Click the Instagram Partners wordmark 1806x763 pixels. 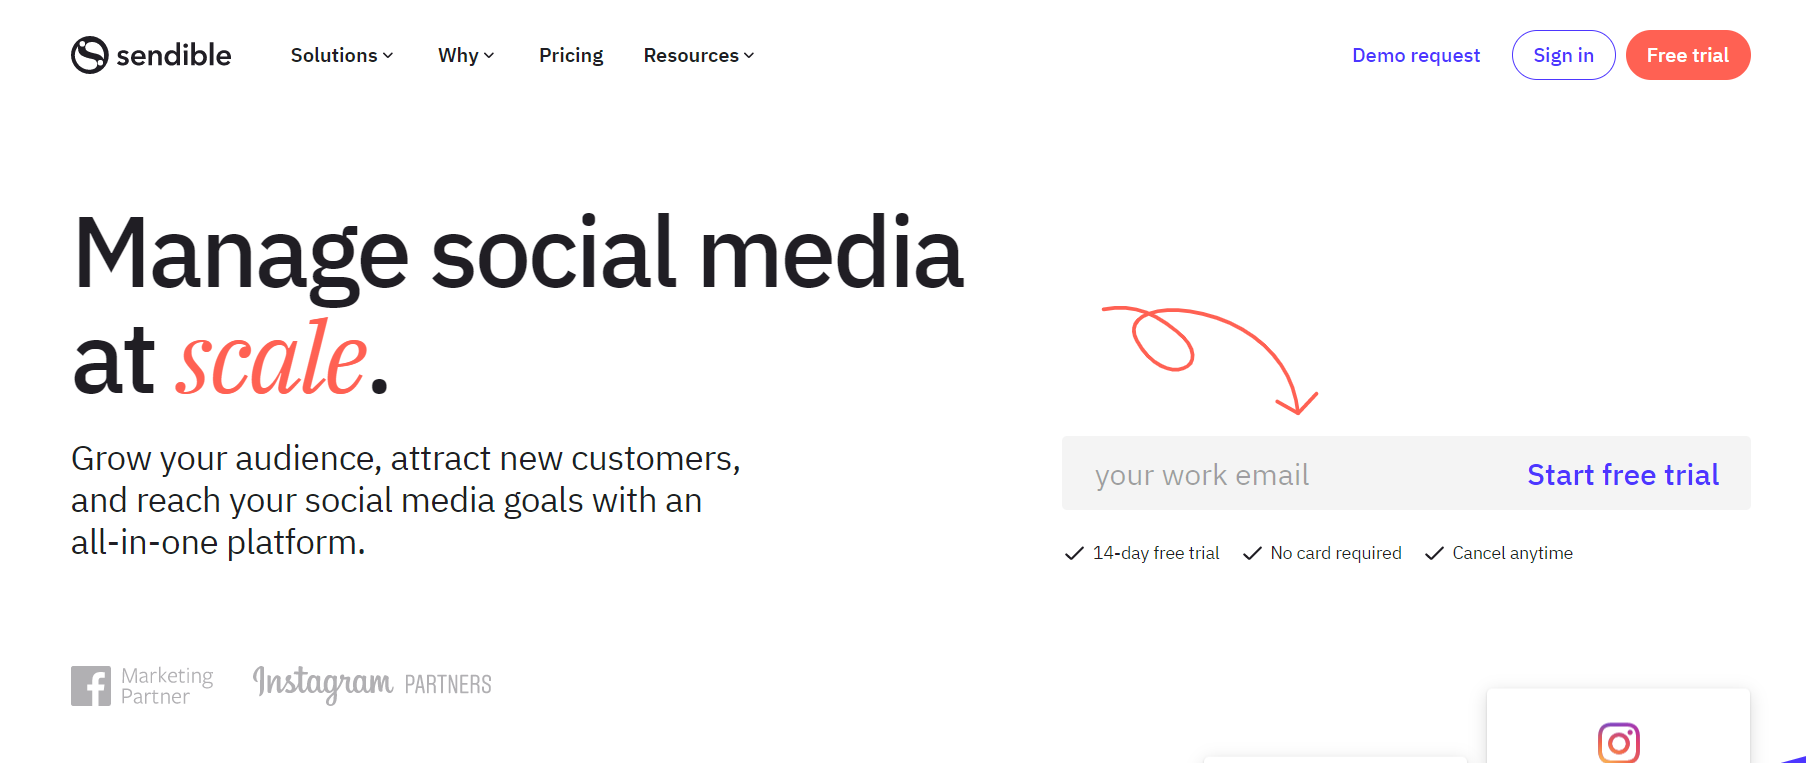(372, 684)
